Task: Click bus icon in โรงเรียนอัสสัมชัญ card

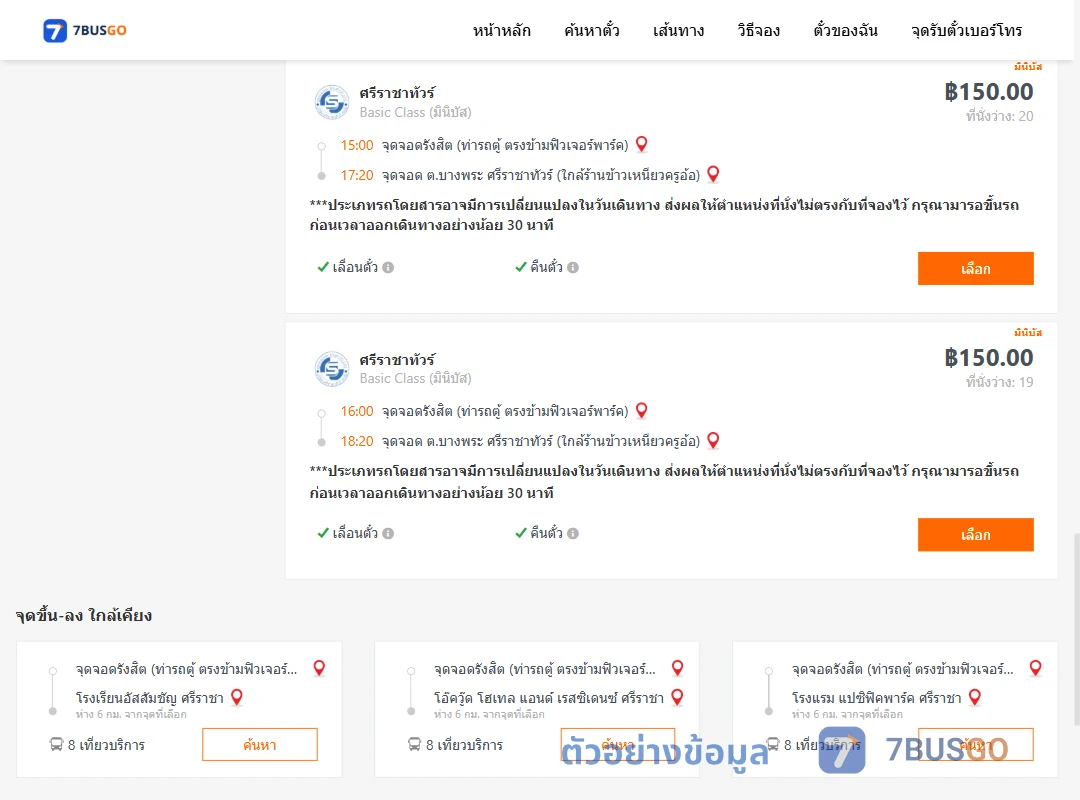Action: [x=56, y=744]
